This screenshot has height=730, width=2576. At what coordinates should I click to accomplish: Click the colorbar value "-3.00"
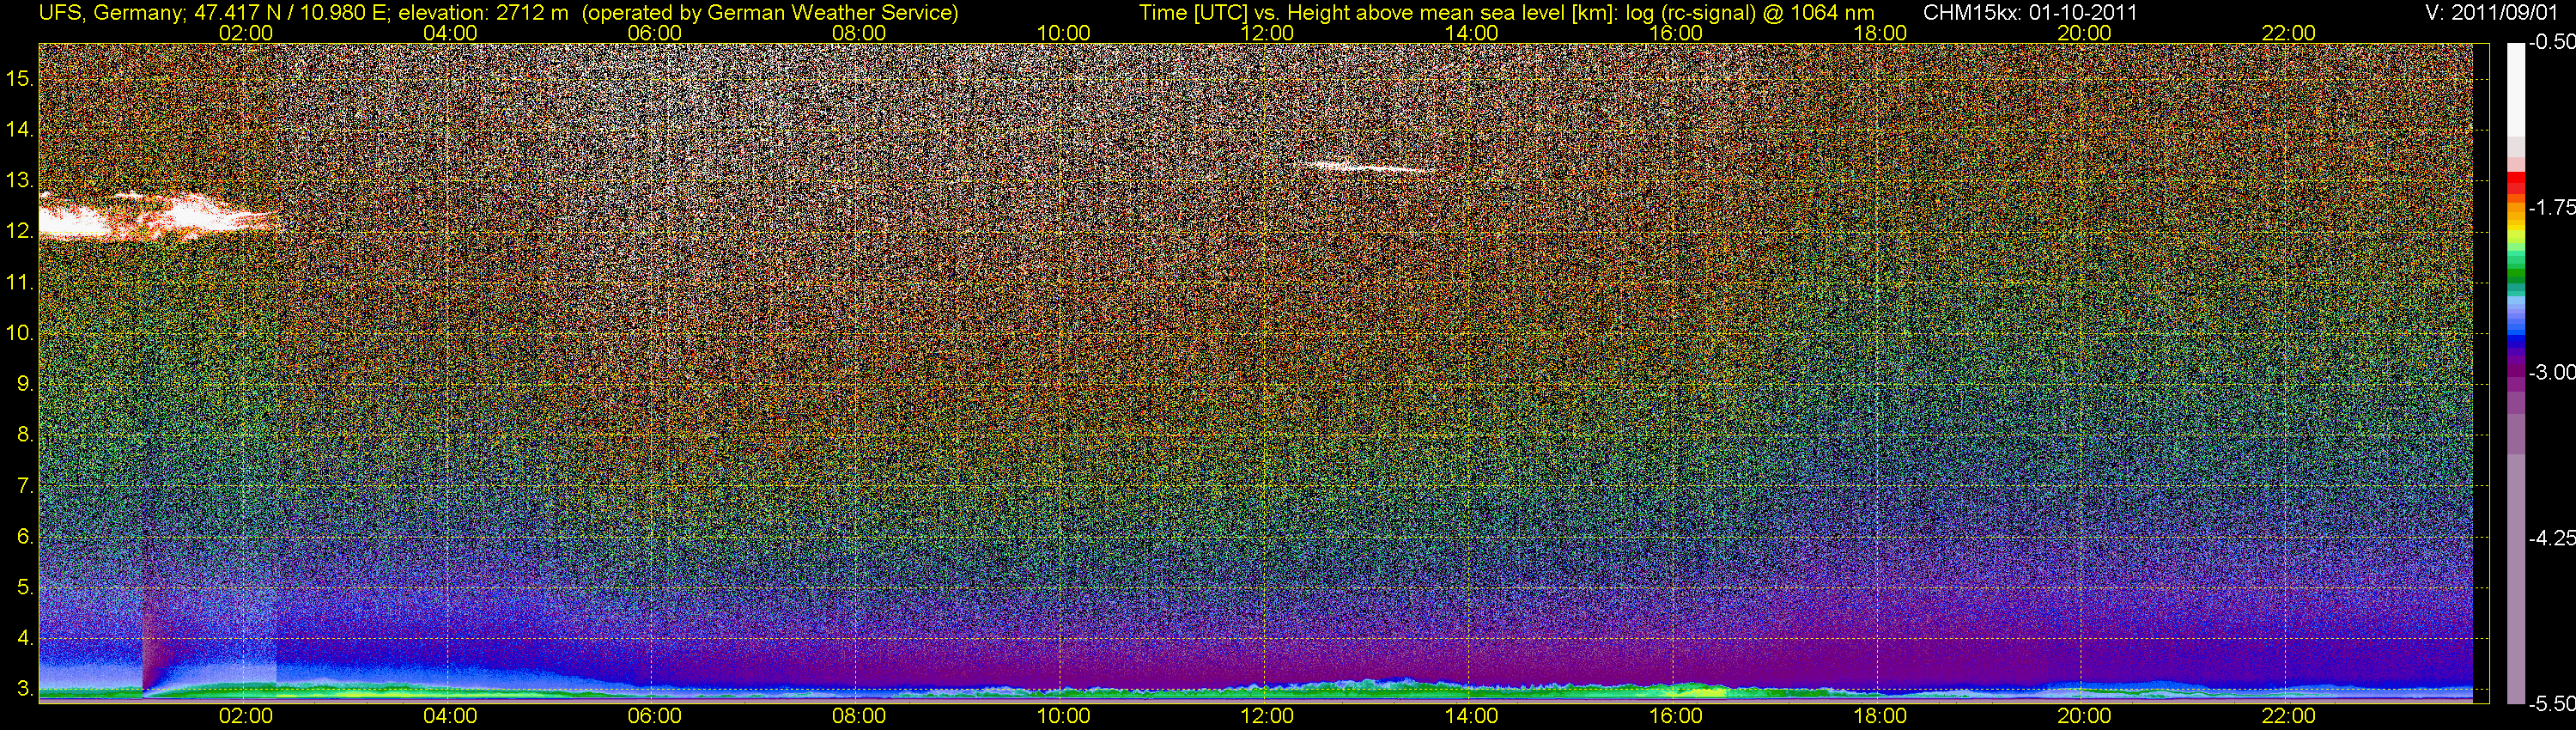click(2551, 373)
